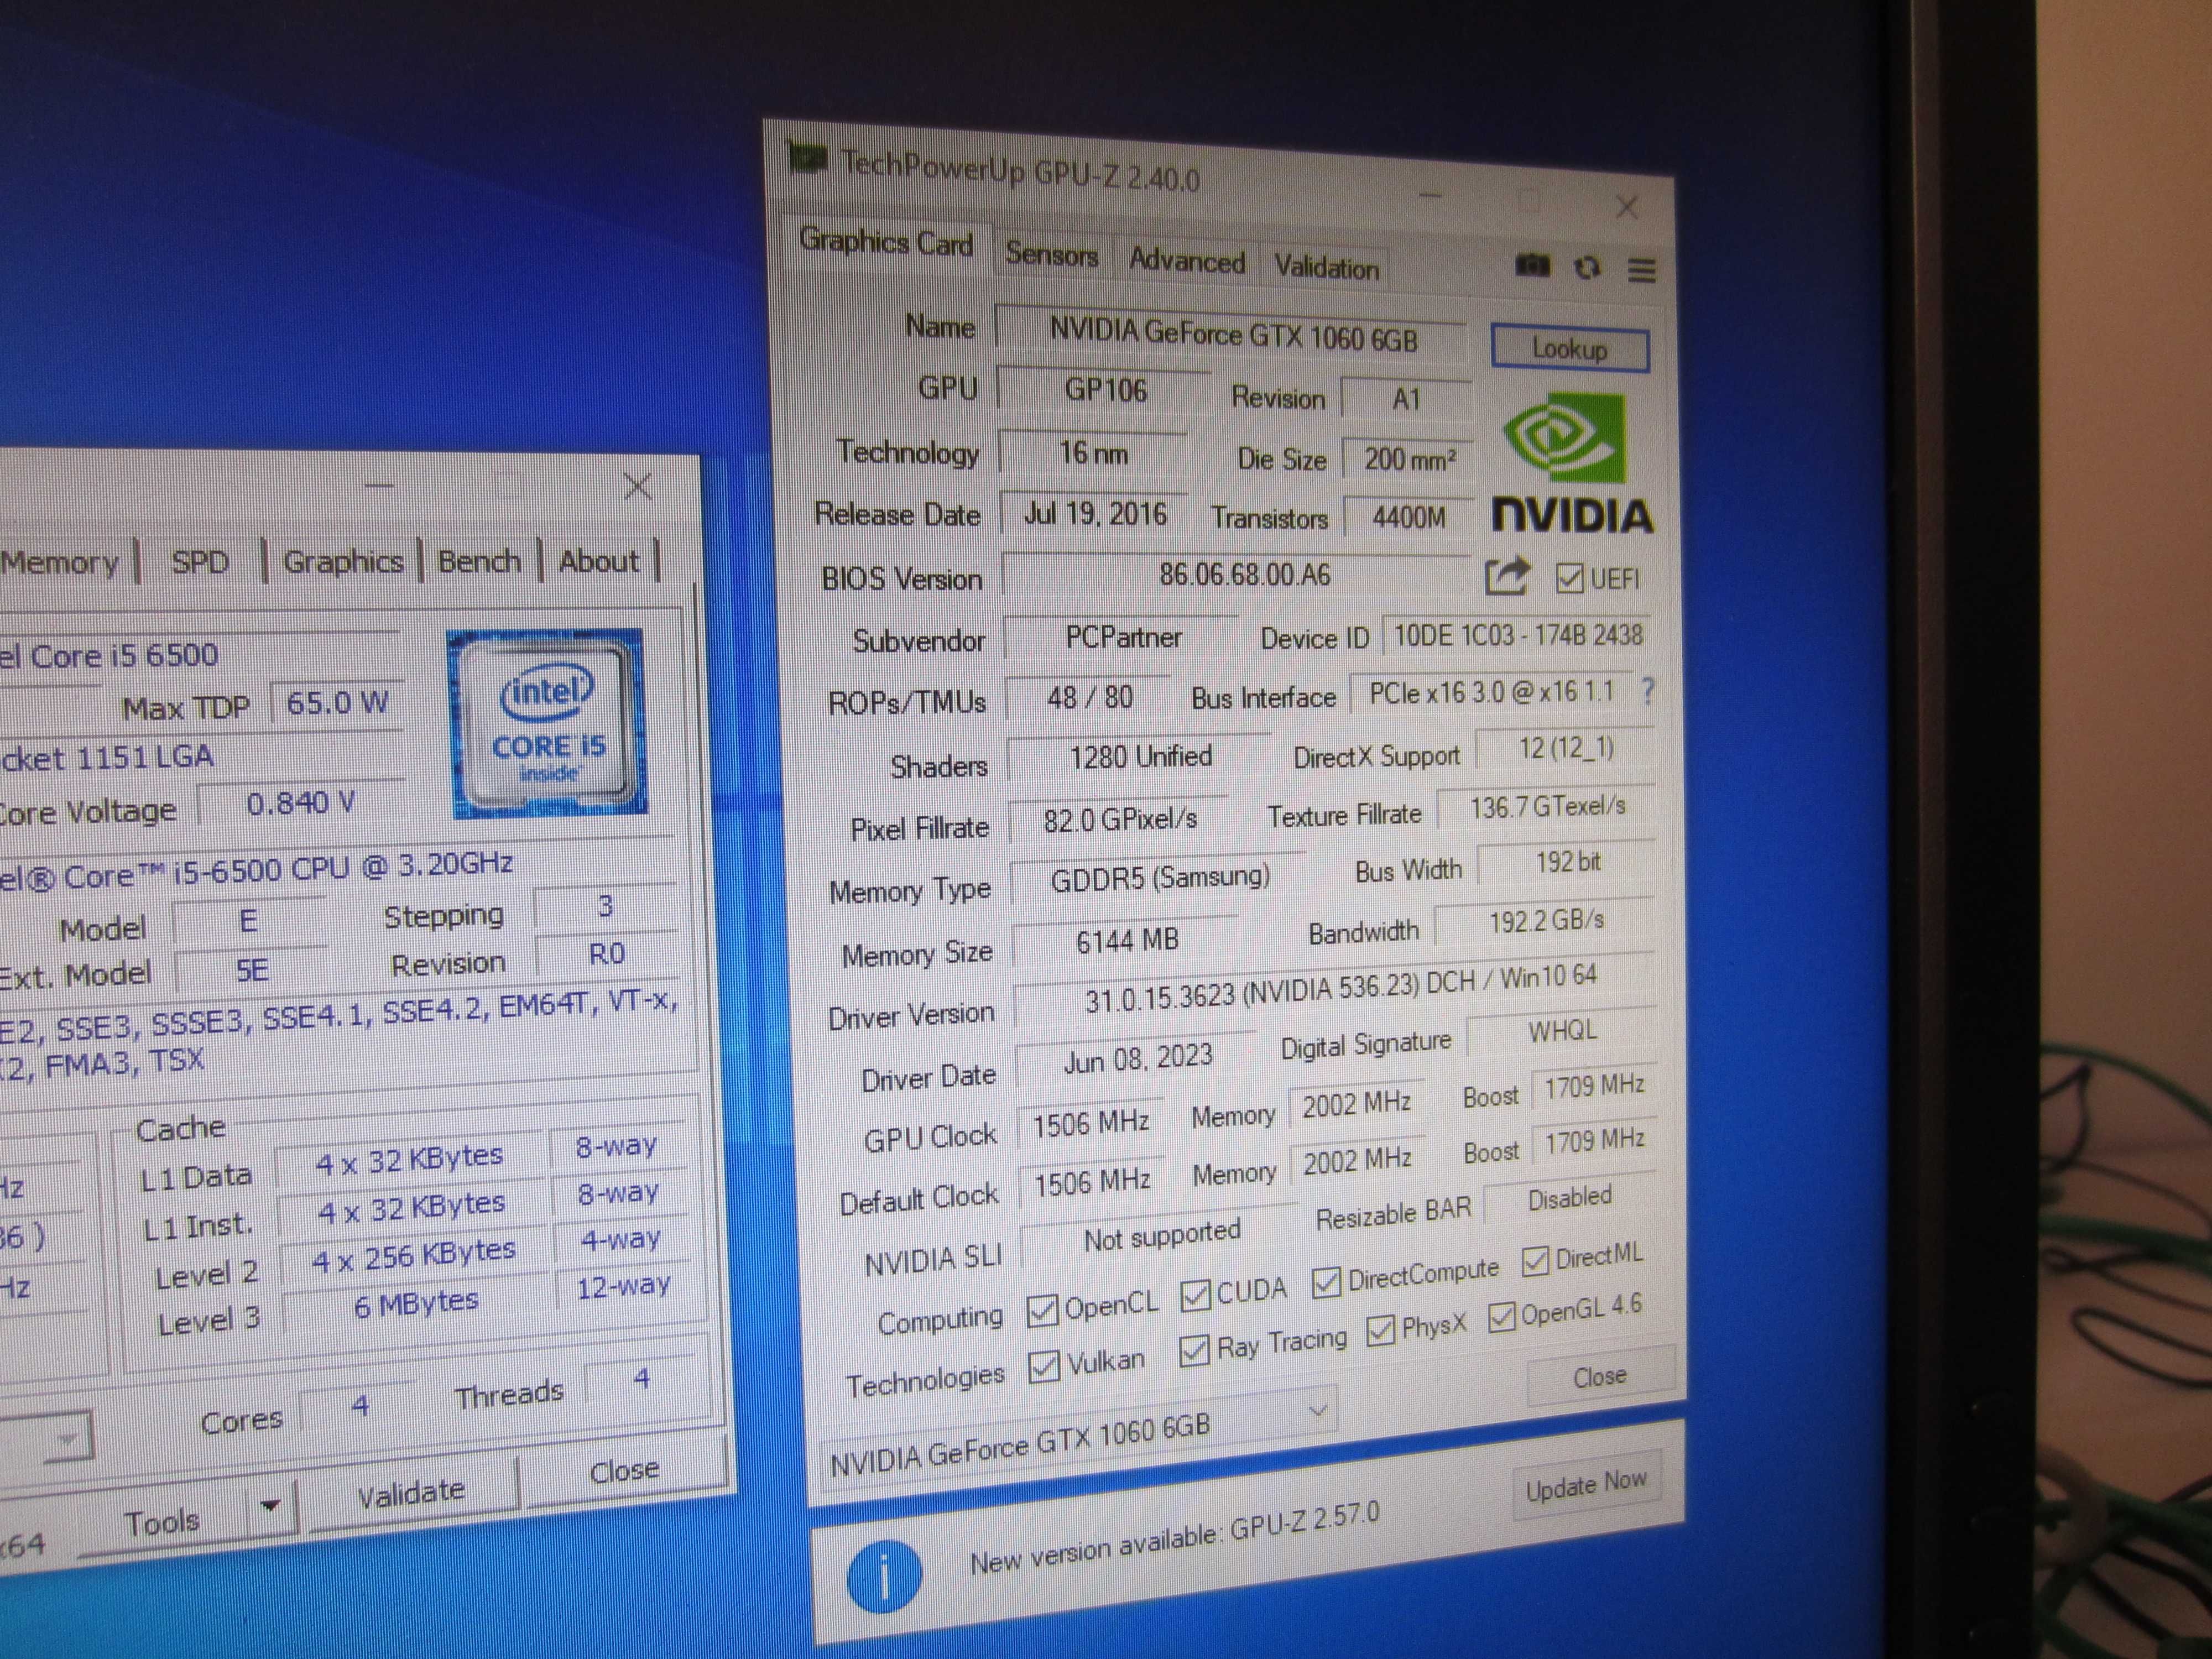Open the GPU selector dropdown GTX 1060 6GB
This screenshot has height=1659, width=2212.
pos(1078,1439)
